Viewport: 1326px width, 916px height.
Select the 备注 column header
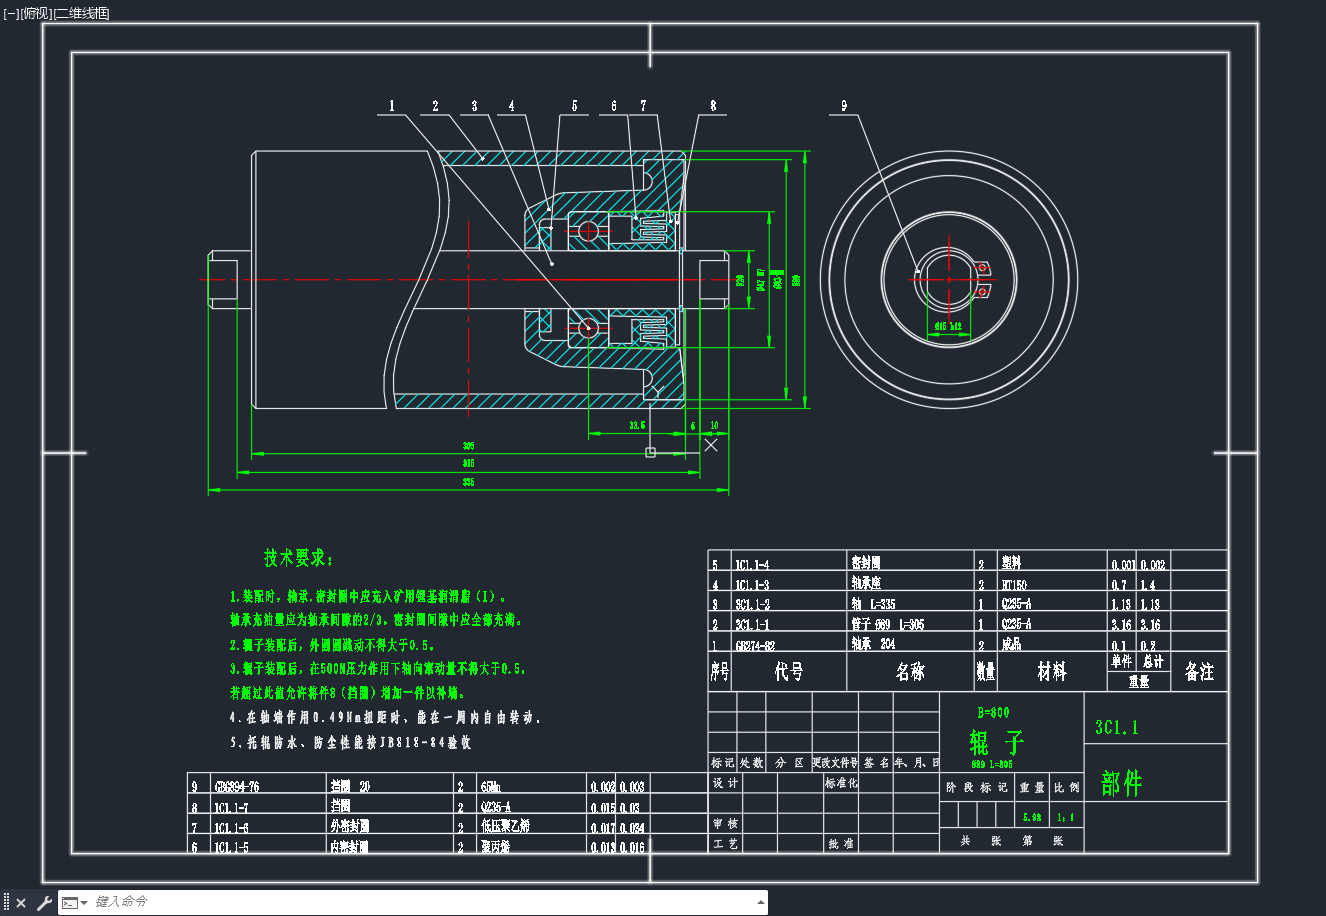tap(1199, 672)
